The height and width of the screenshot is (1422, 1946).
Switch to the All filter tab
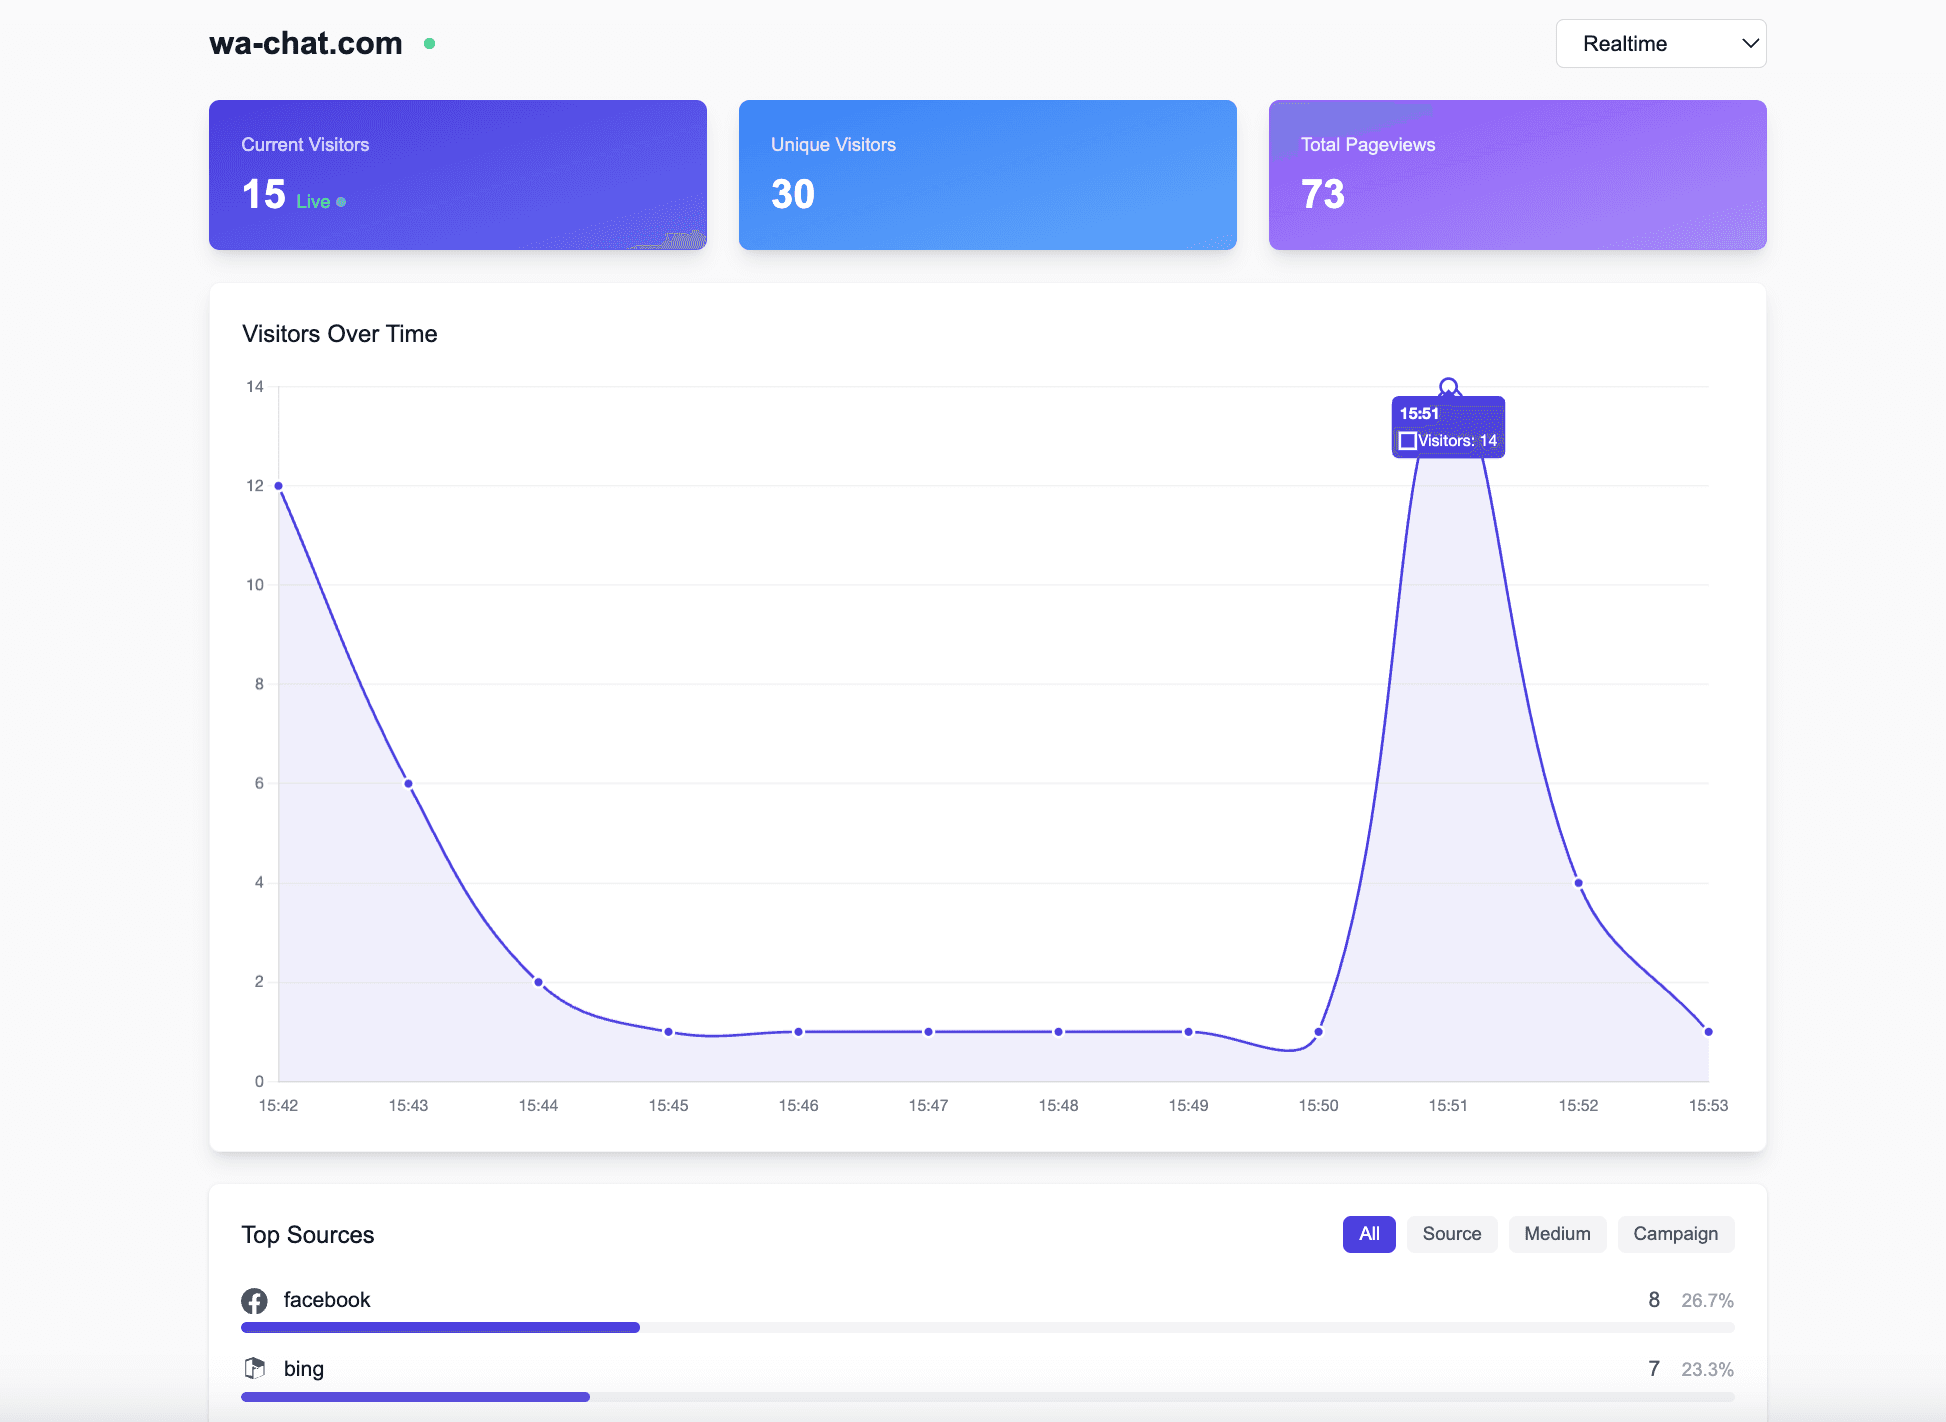1368,1234
